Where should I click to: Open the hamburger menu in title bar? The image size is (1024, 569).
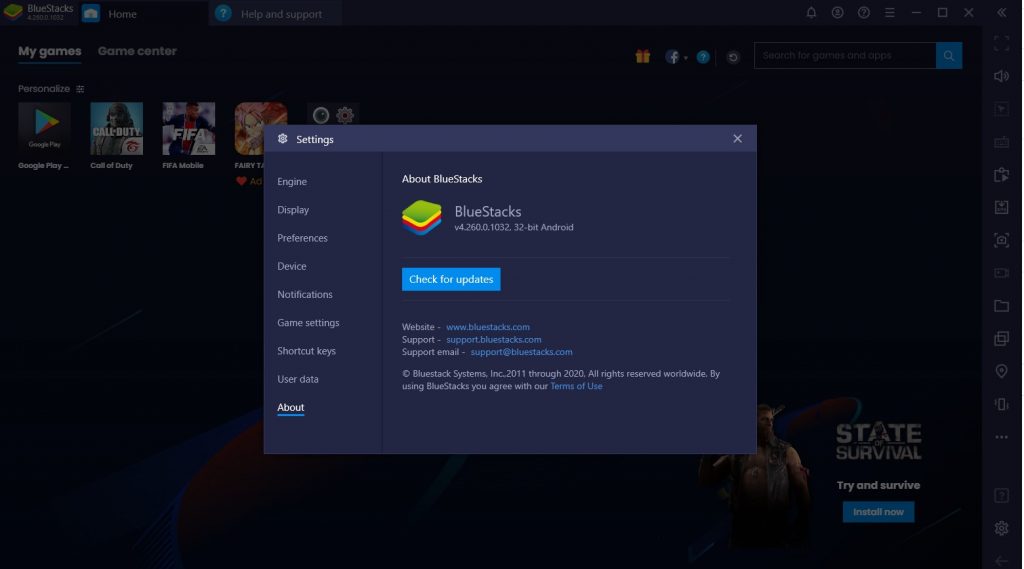[x=889, y=12]
